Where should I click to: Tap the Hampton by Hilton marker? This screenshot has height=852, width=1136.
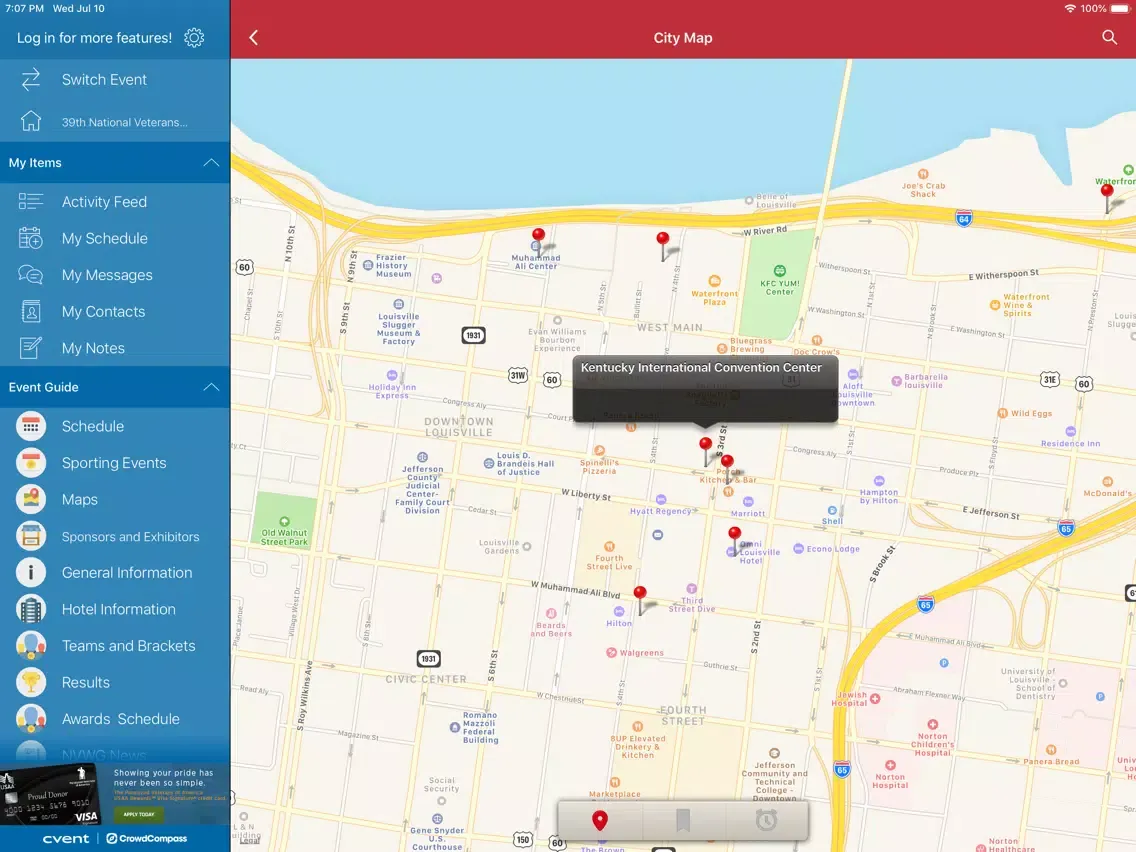(x=879, y=481)
